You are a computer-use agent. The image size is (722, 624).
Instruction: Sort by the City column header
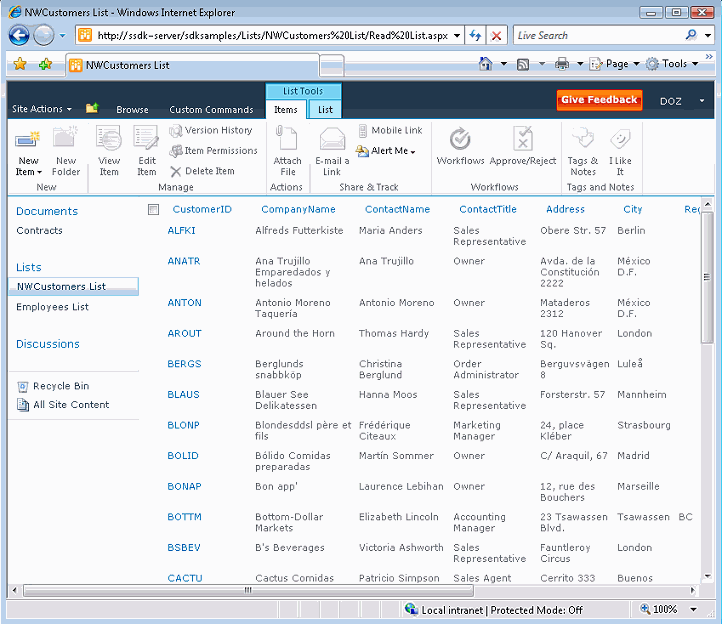(633, 210)
